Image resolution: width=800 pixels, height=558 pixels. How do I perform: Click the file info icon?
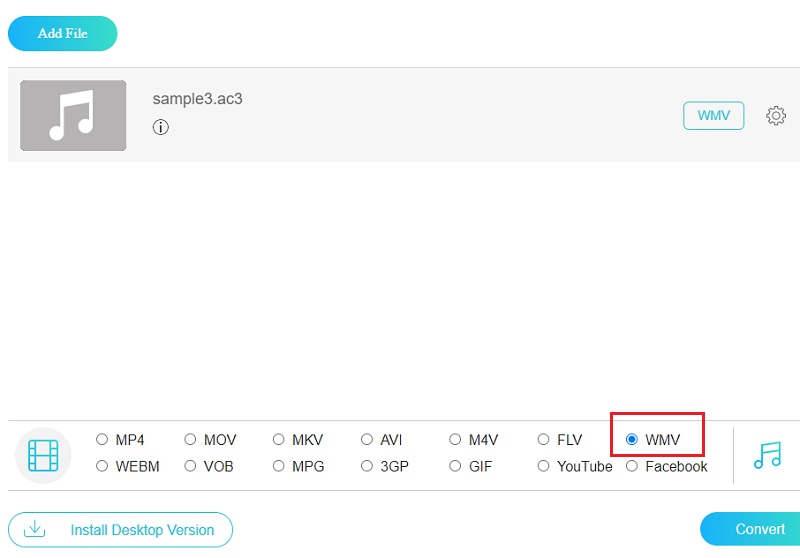(160, 127)
